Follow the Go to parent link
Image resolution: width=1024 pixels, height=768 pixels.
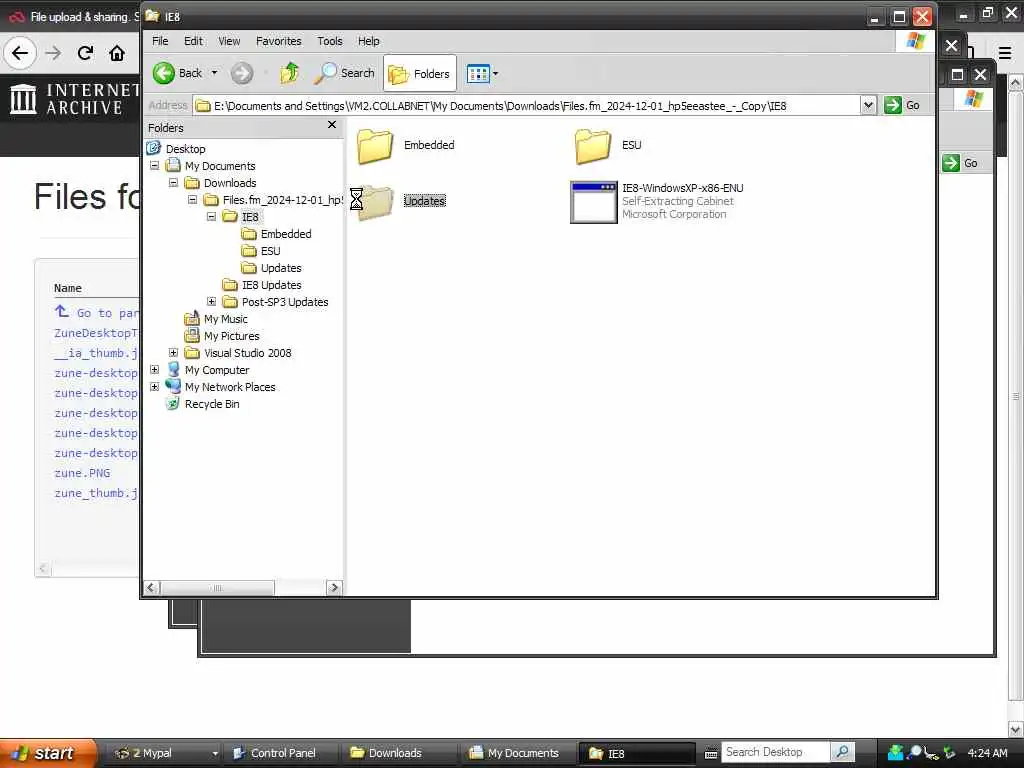pyautogui.click(x=97, y=312)
